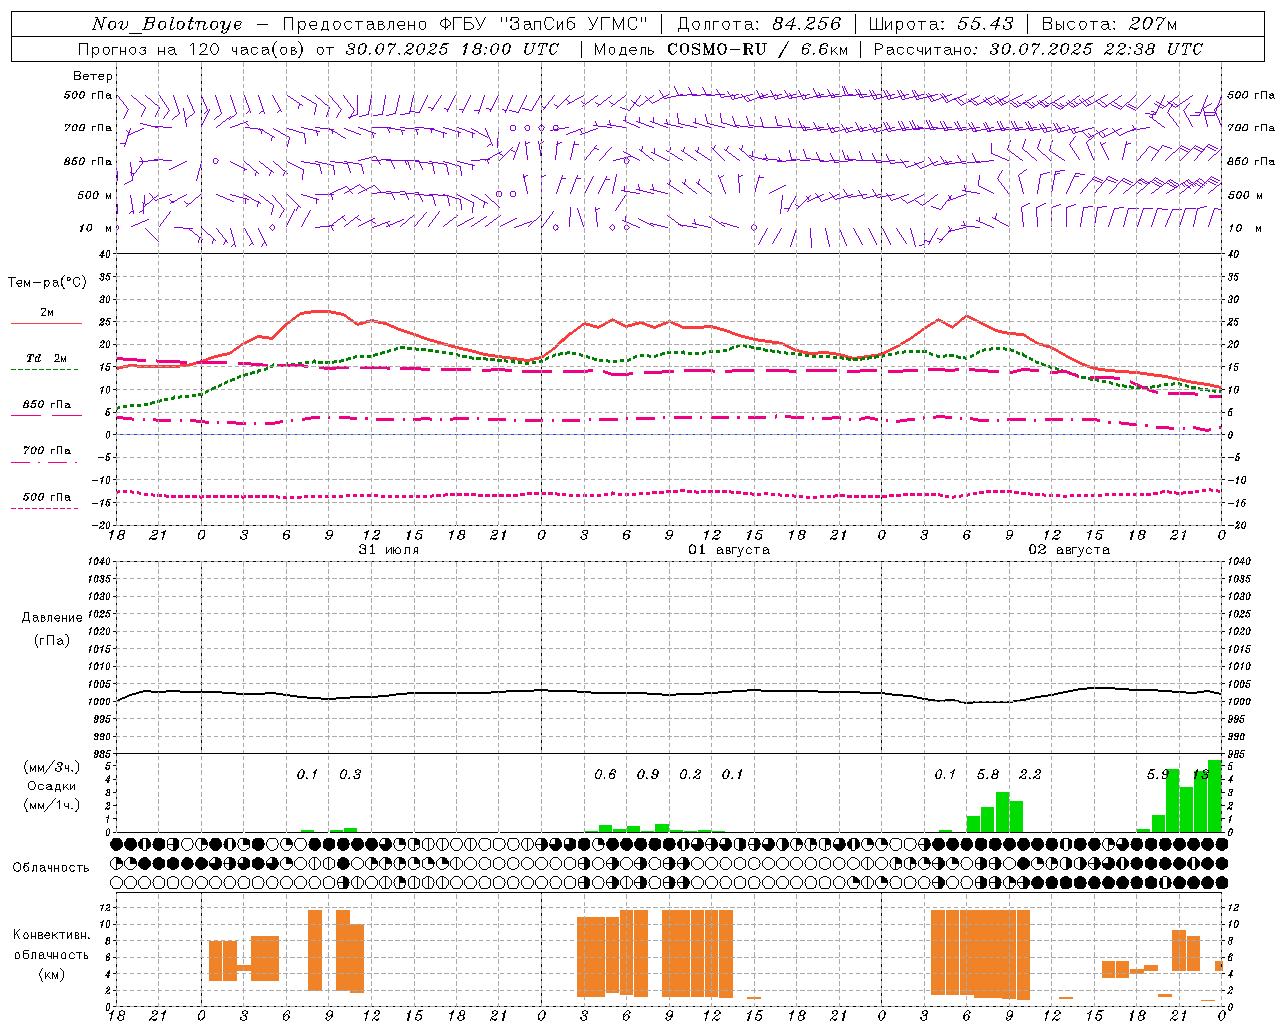This screenshot has width=1280, height=1024.
Task: Click the 02 августа date label
Action: point(1069,550)
